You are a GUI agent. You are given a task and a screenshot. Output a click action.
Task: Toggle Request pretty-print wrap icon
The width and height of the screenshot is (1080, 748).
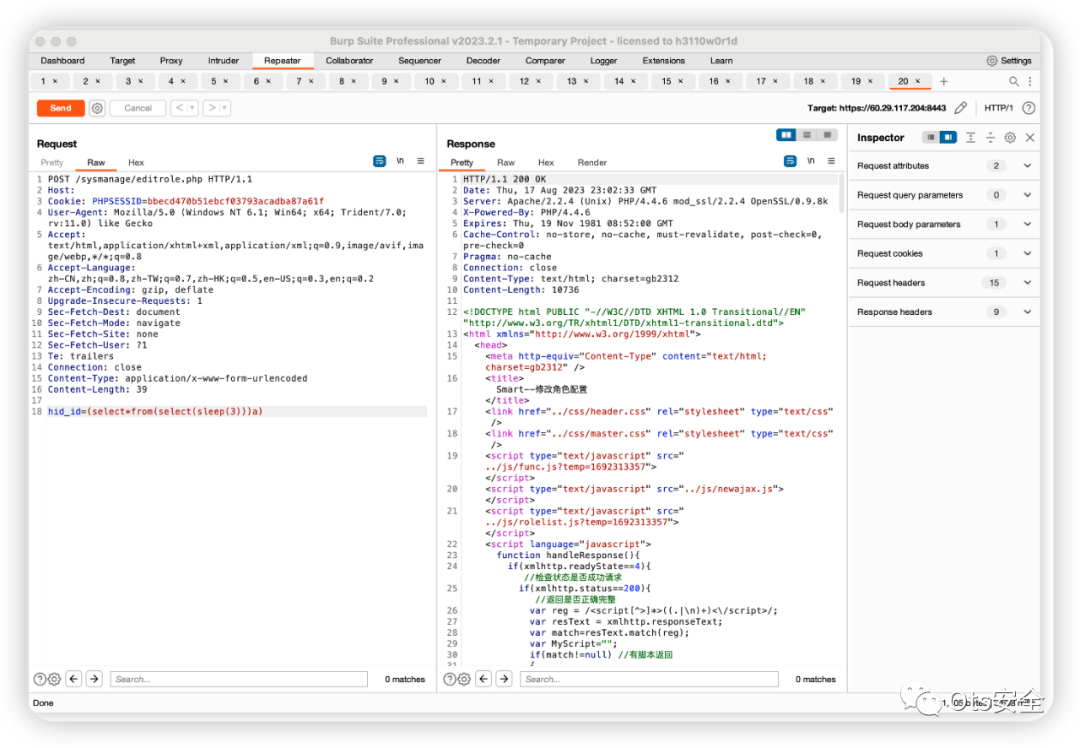[380, 161]
